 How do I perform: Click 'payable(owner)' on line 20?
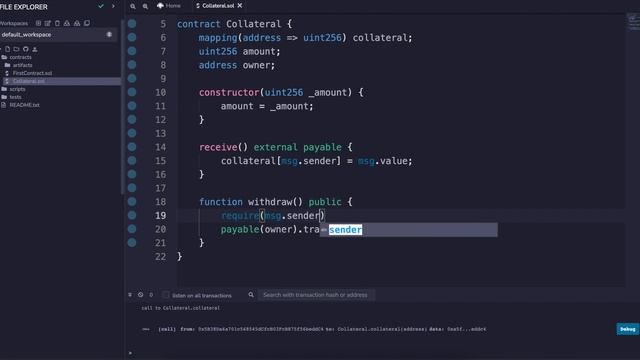click(x=259, y=230)
